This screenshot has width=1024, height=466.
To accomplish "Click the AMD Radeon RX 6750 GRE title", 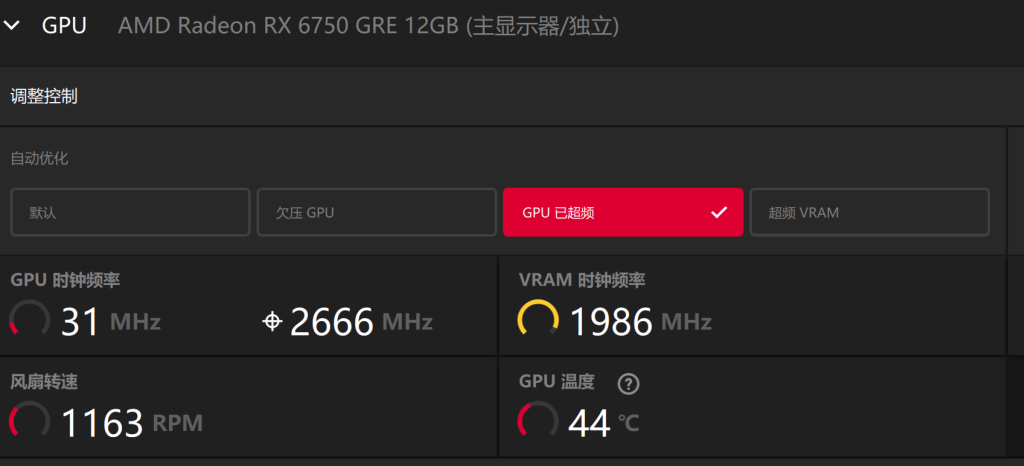I will click(x=368, y=26).
